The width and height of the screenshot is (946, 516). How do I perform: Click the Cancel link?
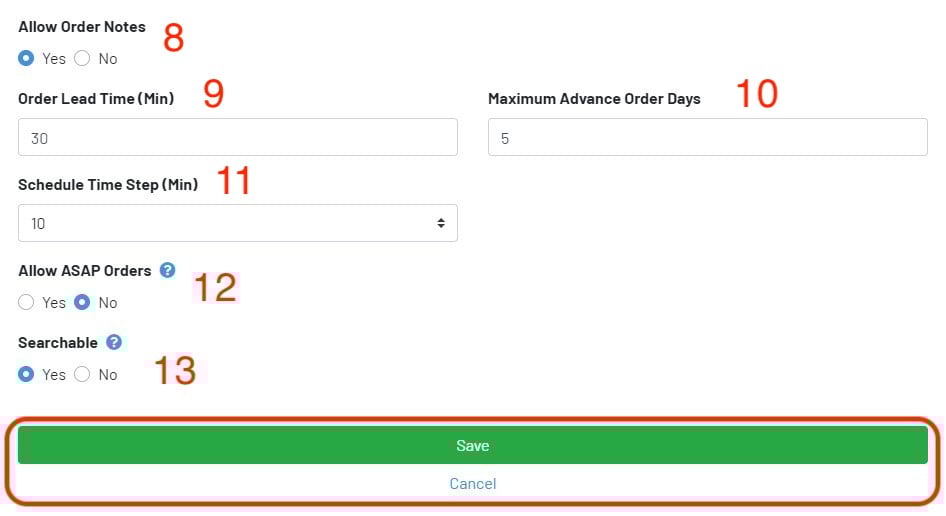point(472,484)
